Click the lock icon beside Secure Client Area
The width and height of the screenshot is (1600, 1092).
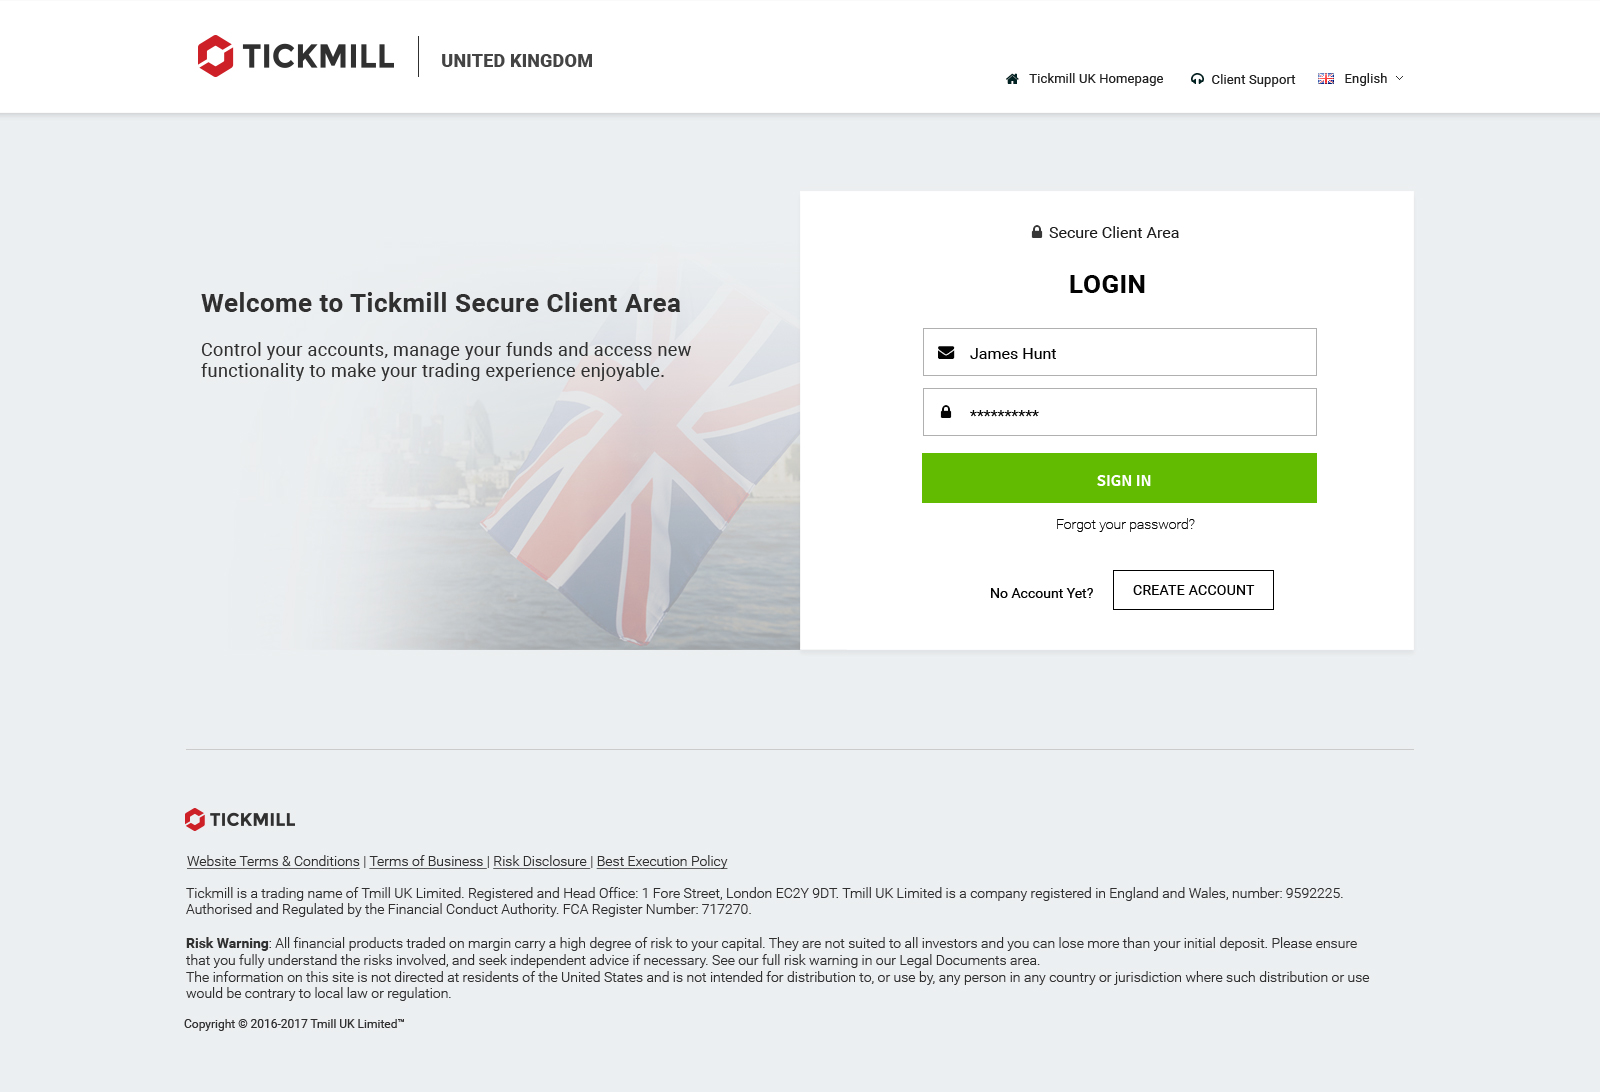coord(1037,232)
